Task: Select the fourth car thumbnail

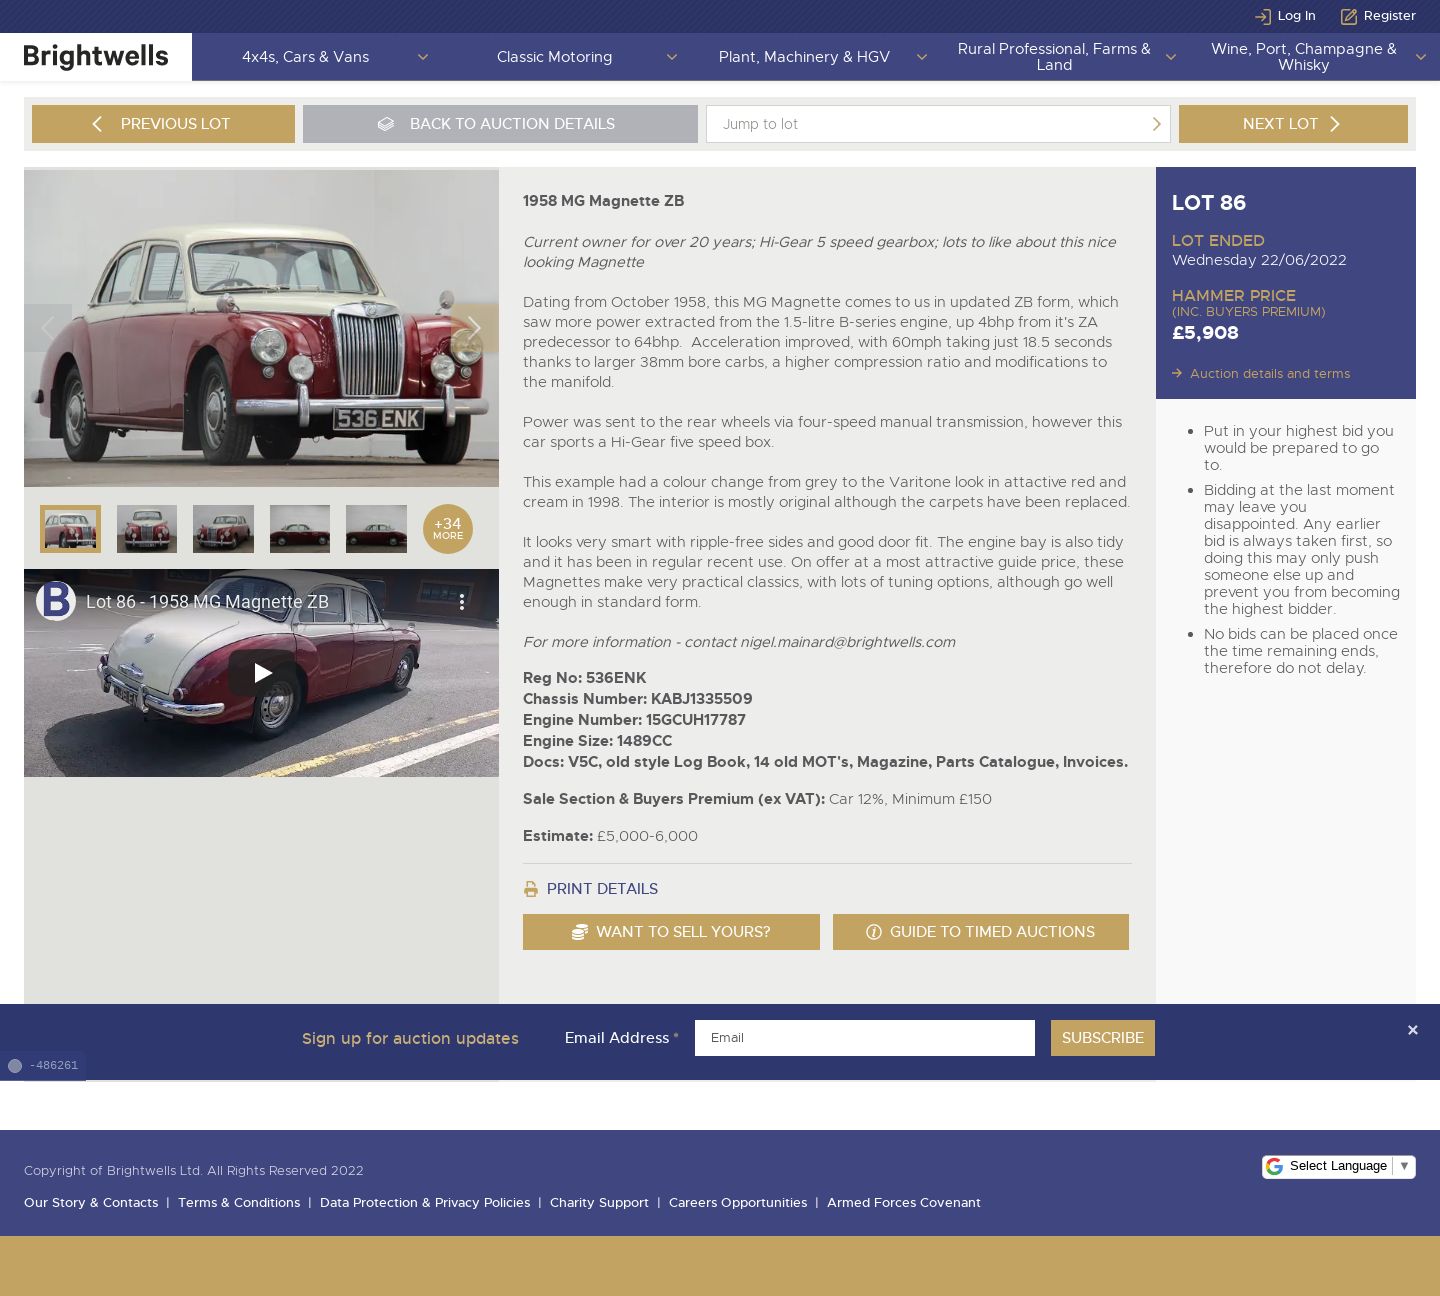Action: click(x=300, y=529)
